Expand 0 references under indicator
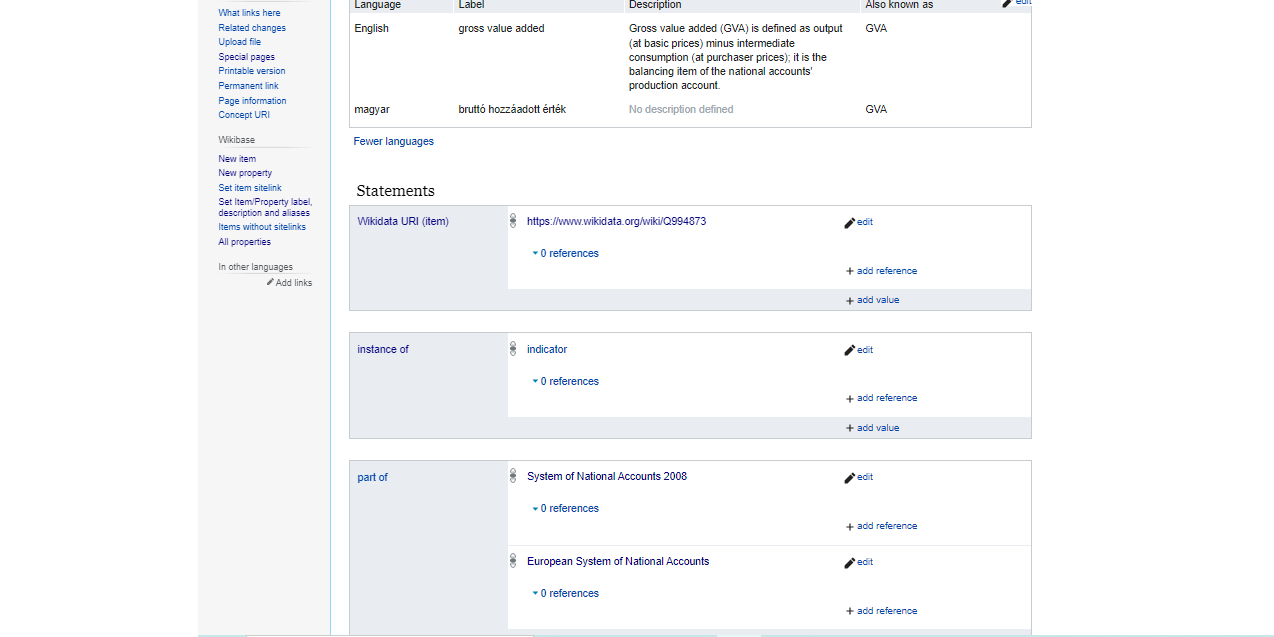The image size is (1274, 637). click(568, 382)
